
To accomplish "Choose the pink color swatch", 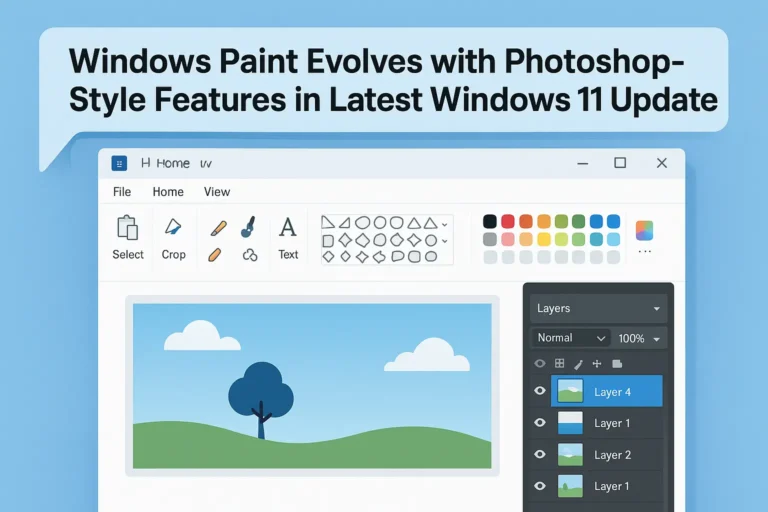I will pos(508,239).
